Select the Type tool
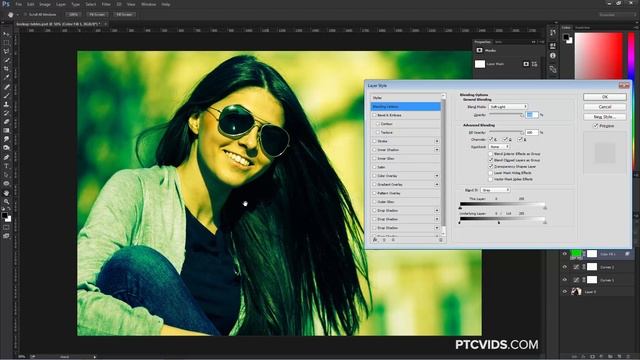The width and height of the screenshot is (640, 360). [6, 166]
